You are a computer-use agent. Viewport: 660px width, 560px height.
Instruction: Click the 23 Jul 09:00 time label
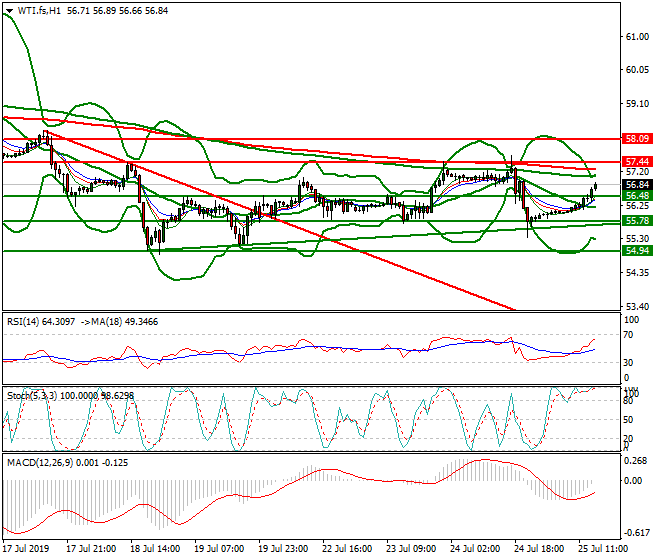(411, 549)
